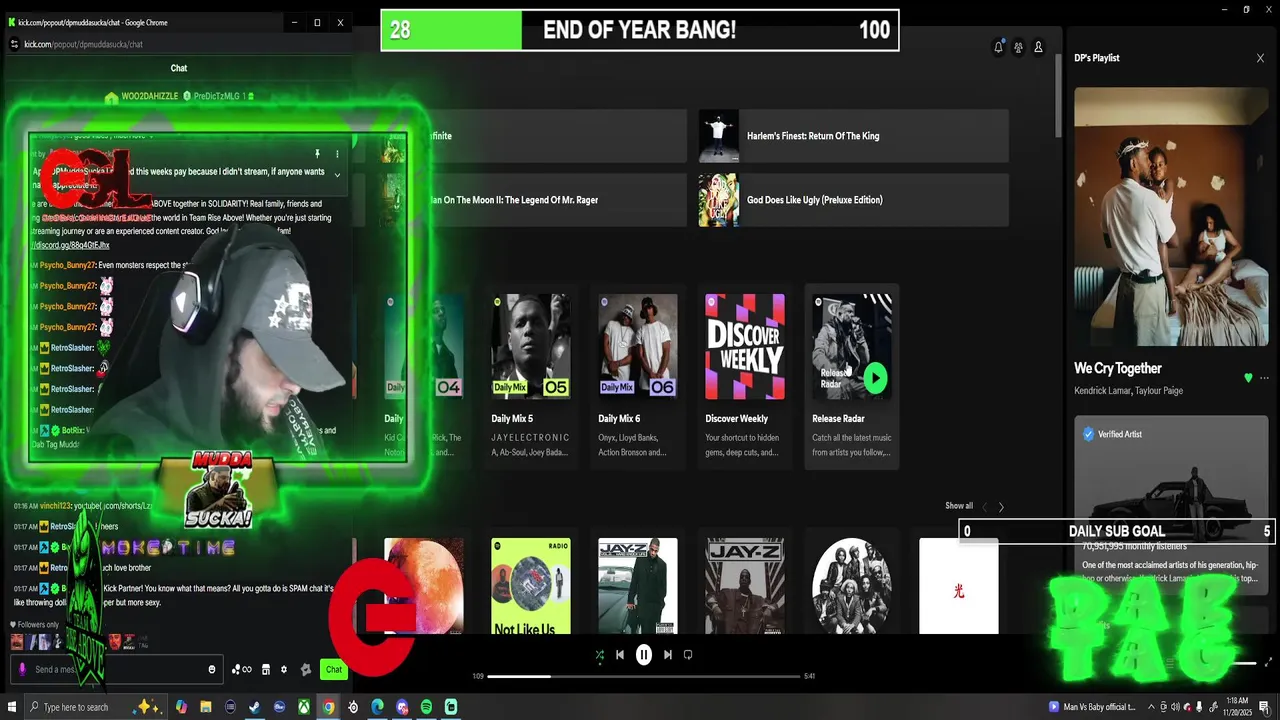This screenshot has width=1280, height=720.
Task: Open Harlem's Finest: Return Of The King
Action: (853, 136)
